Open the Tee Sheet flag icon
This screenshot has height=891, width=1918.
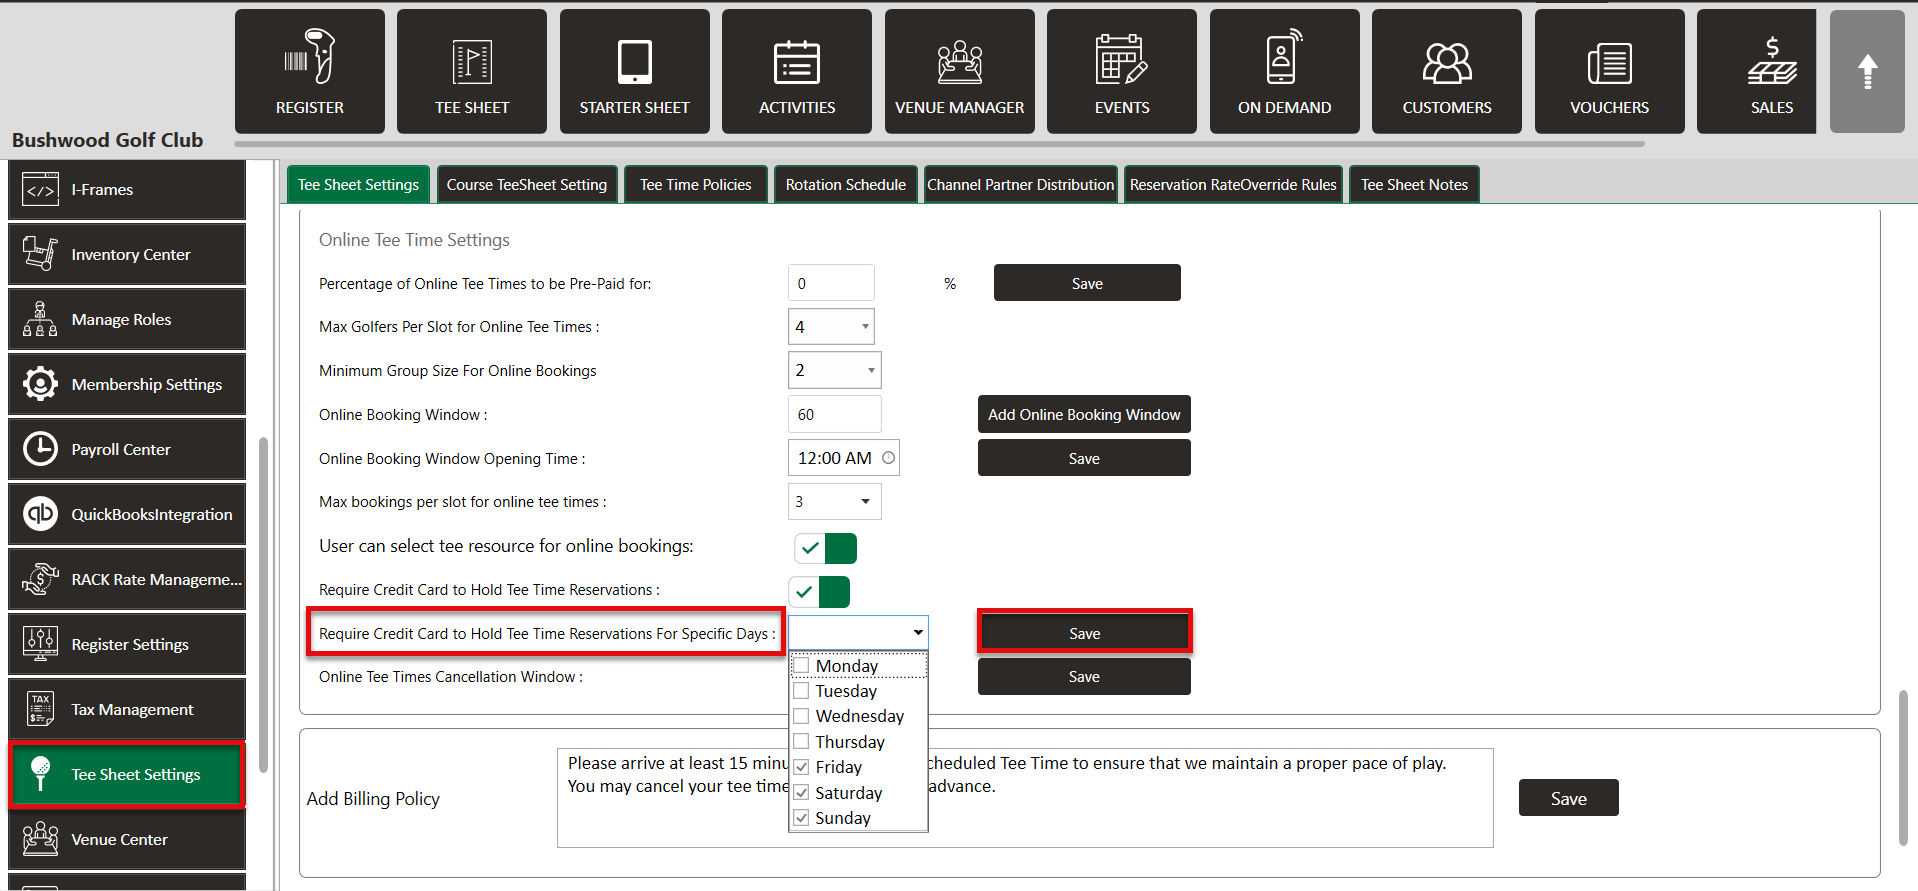click(x=472, y=61)
